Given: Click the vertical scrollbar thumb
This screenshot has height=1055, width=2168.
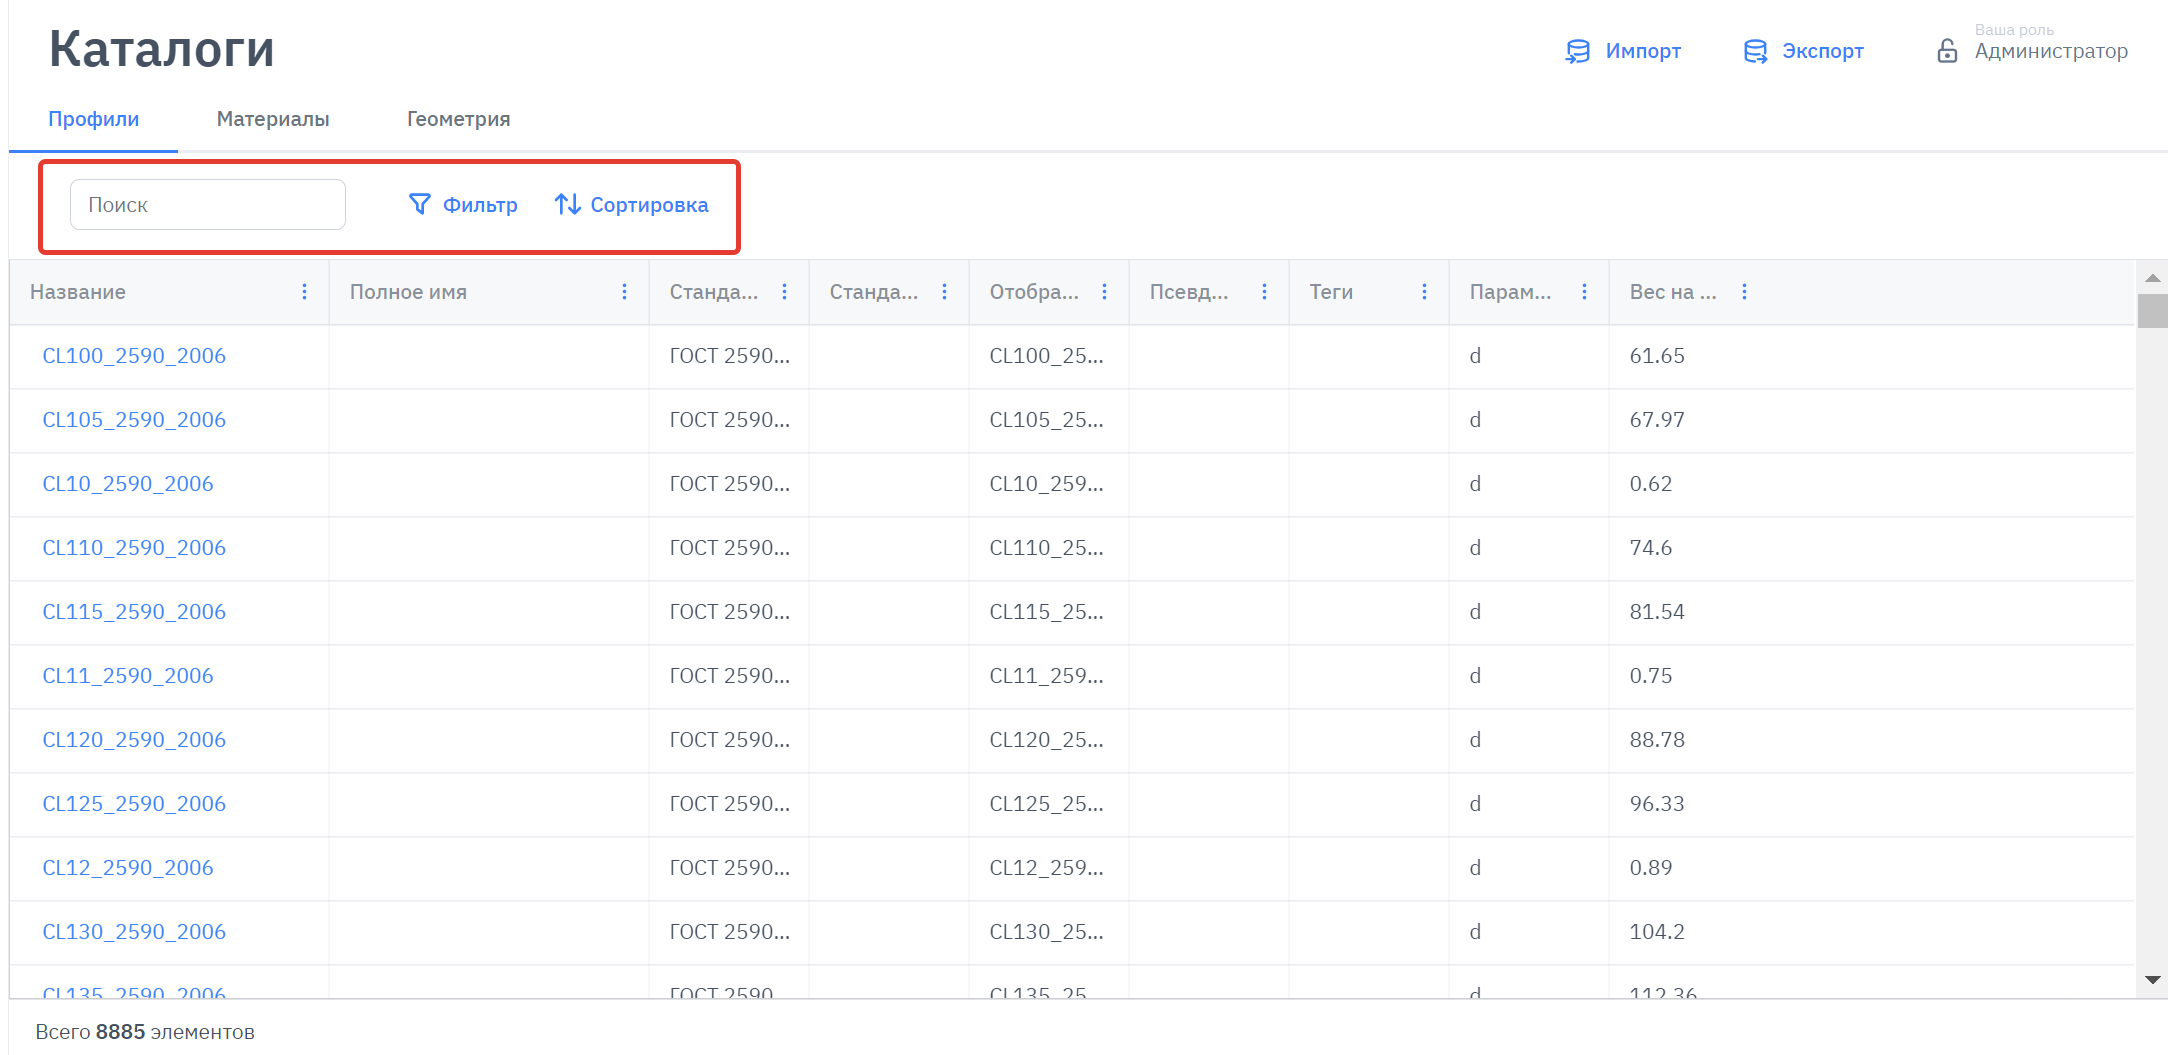Looking at the screenshot, I should 2153,311.
